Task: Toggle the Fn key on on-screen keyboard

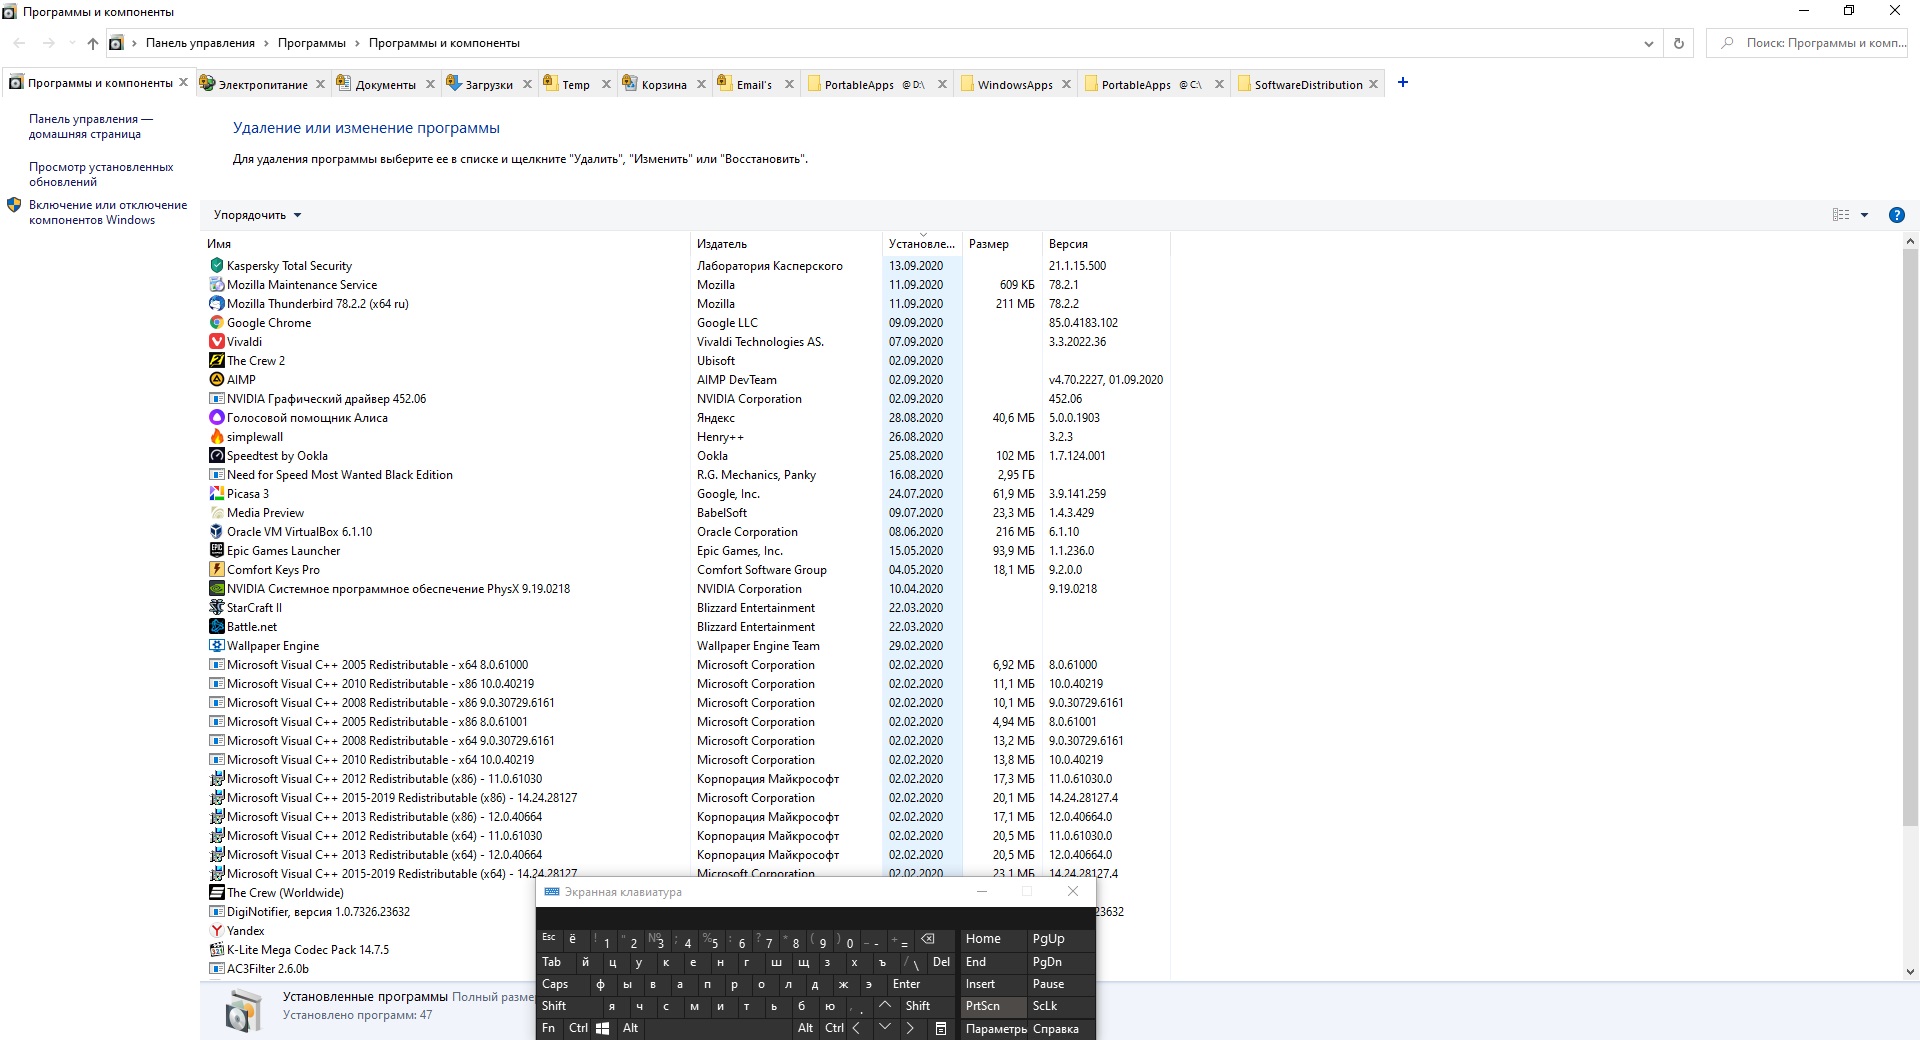Action: pos(548,1028)
